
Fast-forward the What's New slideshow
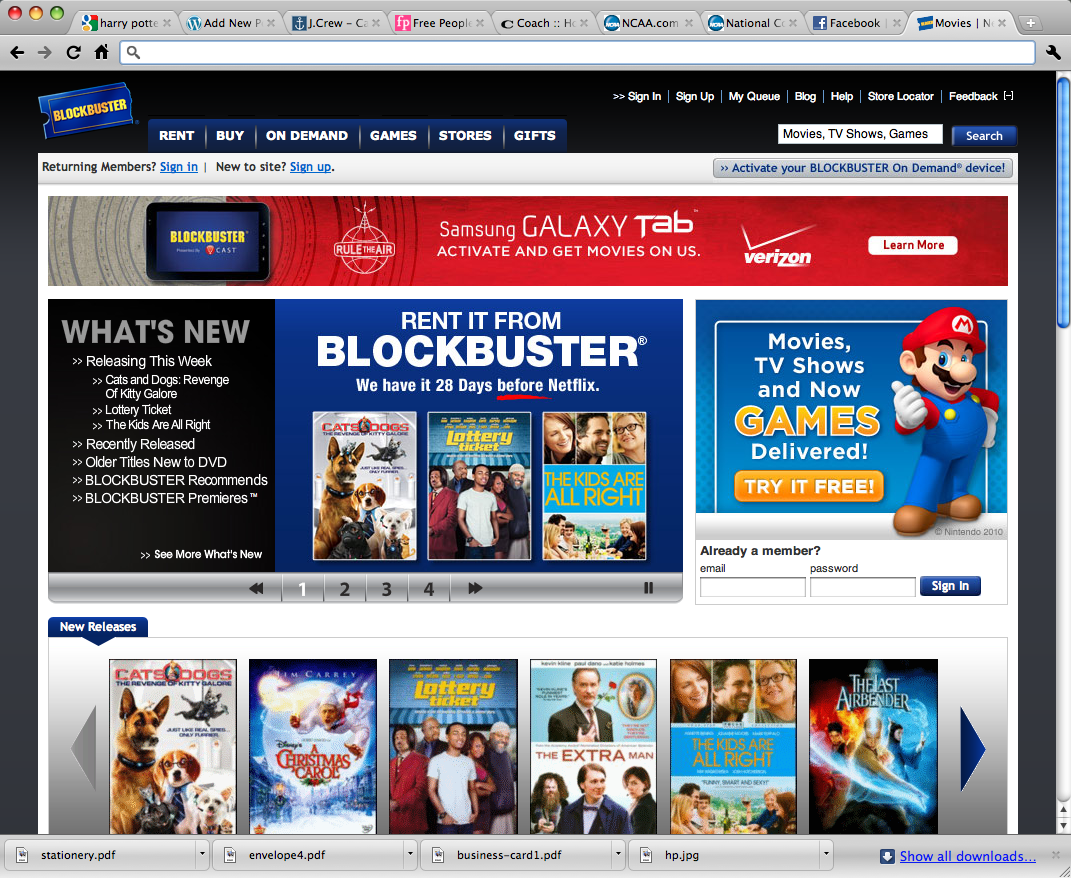coord(475,588)
